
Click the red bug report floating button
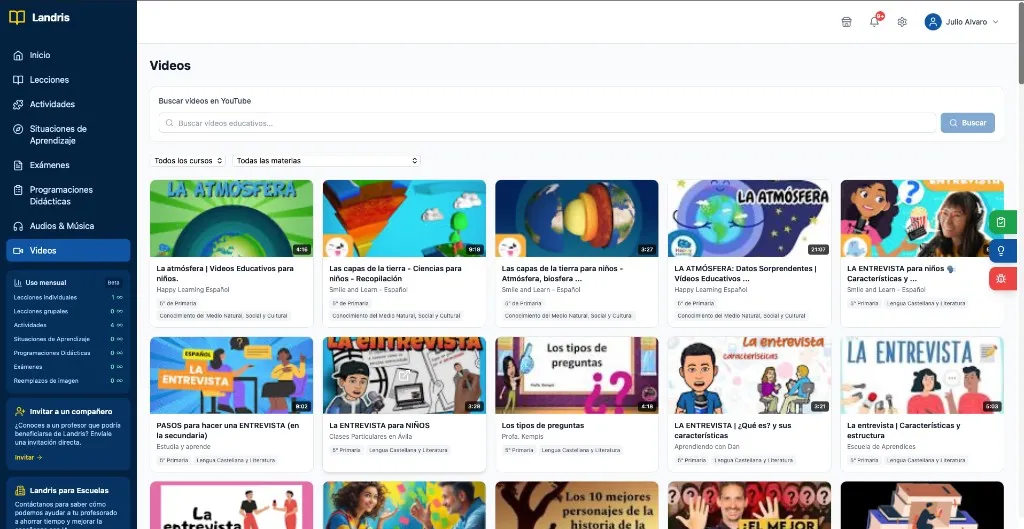tap(1001, 279)
